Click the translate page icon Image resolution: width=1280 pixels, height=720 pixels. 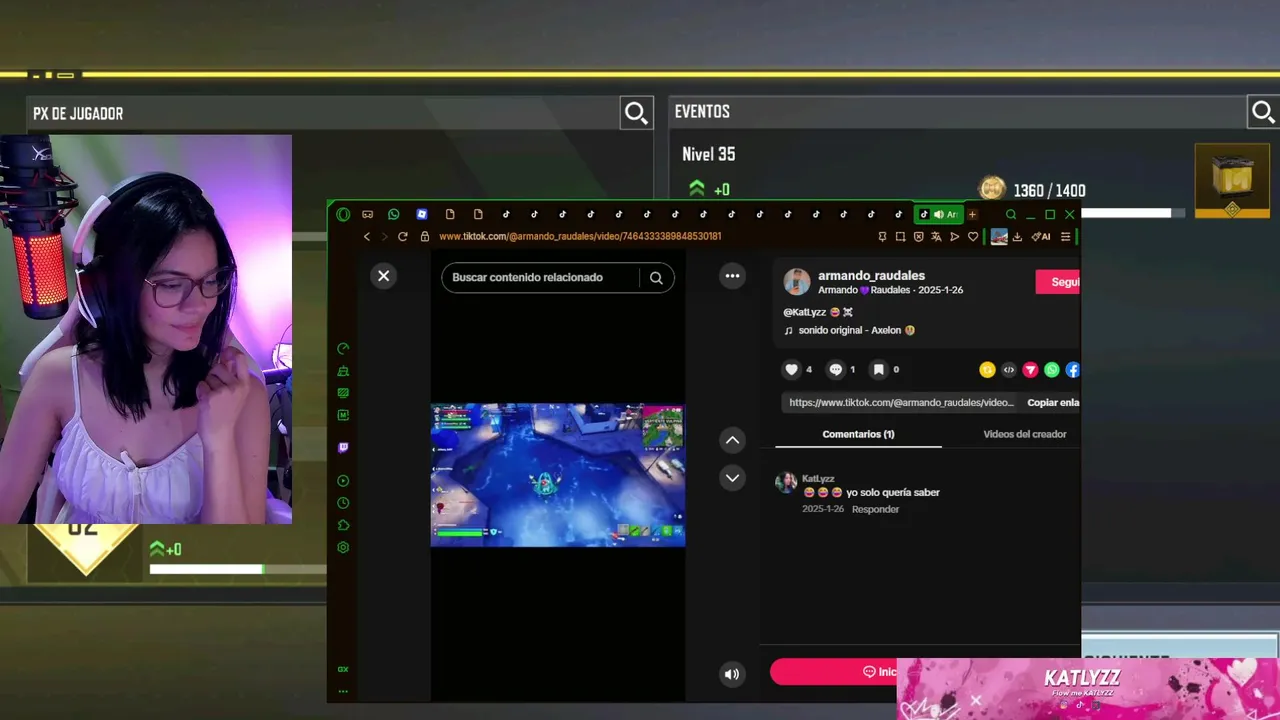pos(936,237)
